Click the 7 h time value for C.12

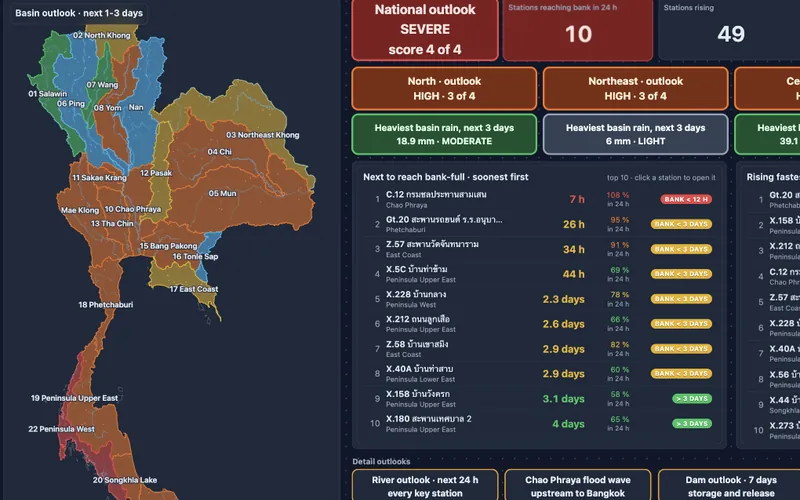[577, 199]
